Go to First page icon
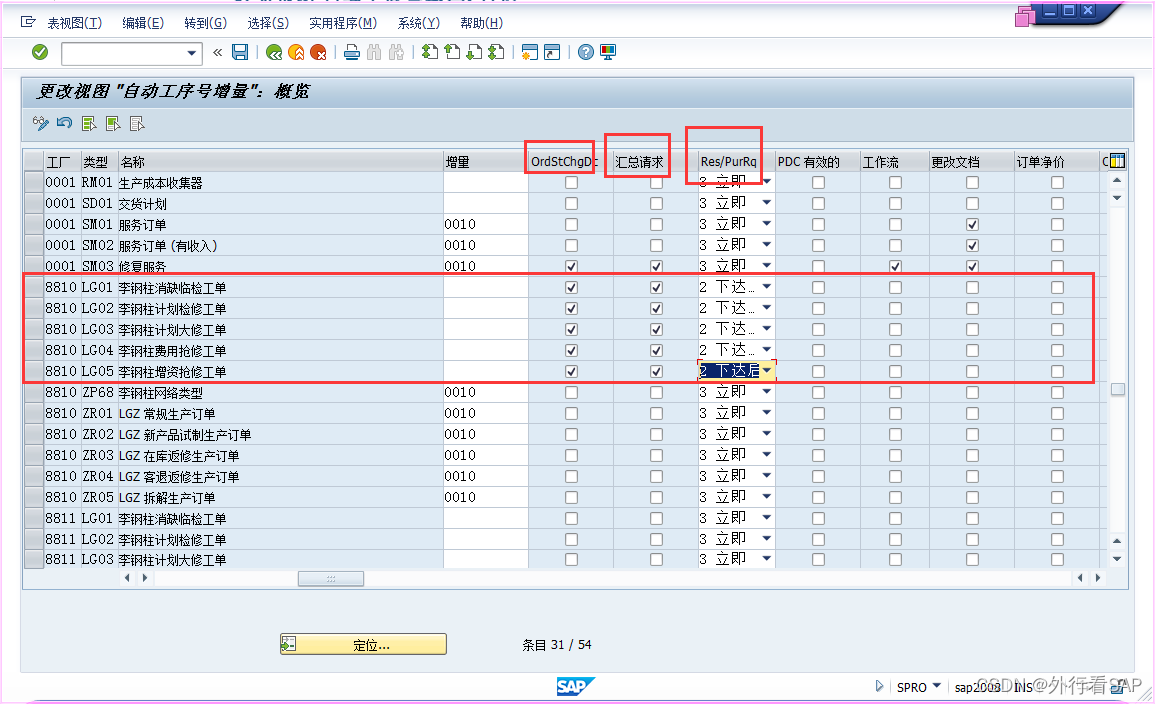The image size is (1157, 704). coord(429,52)
